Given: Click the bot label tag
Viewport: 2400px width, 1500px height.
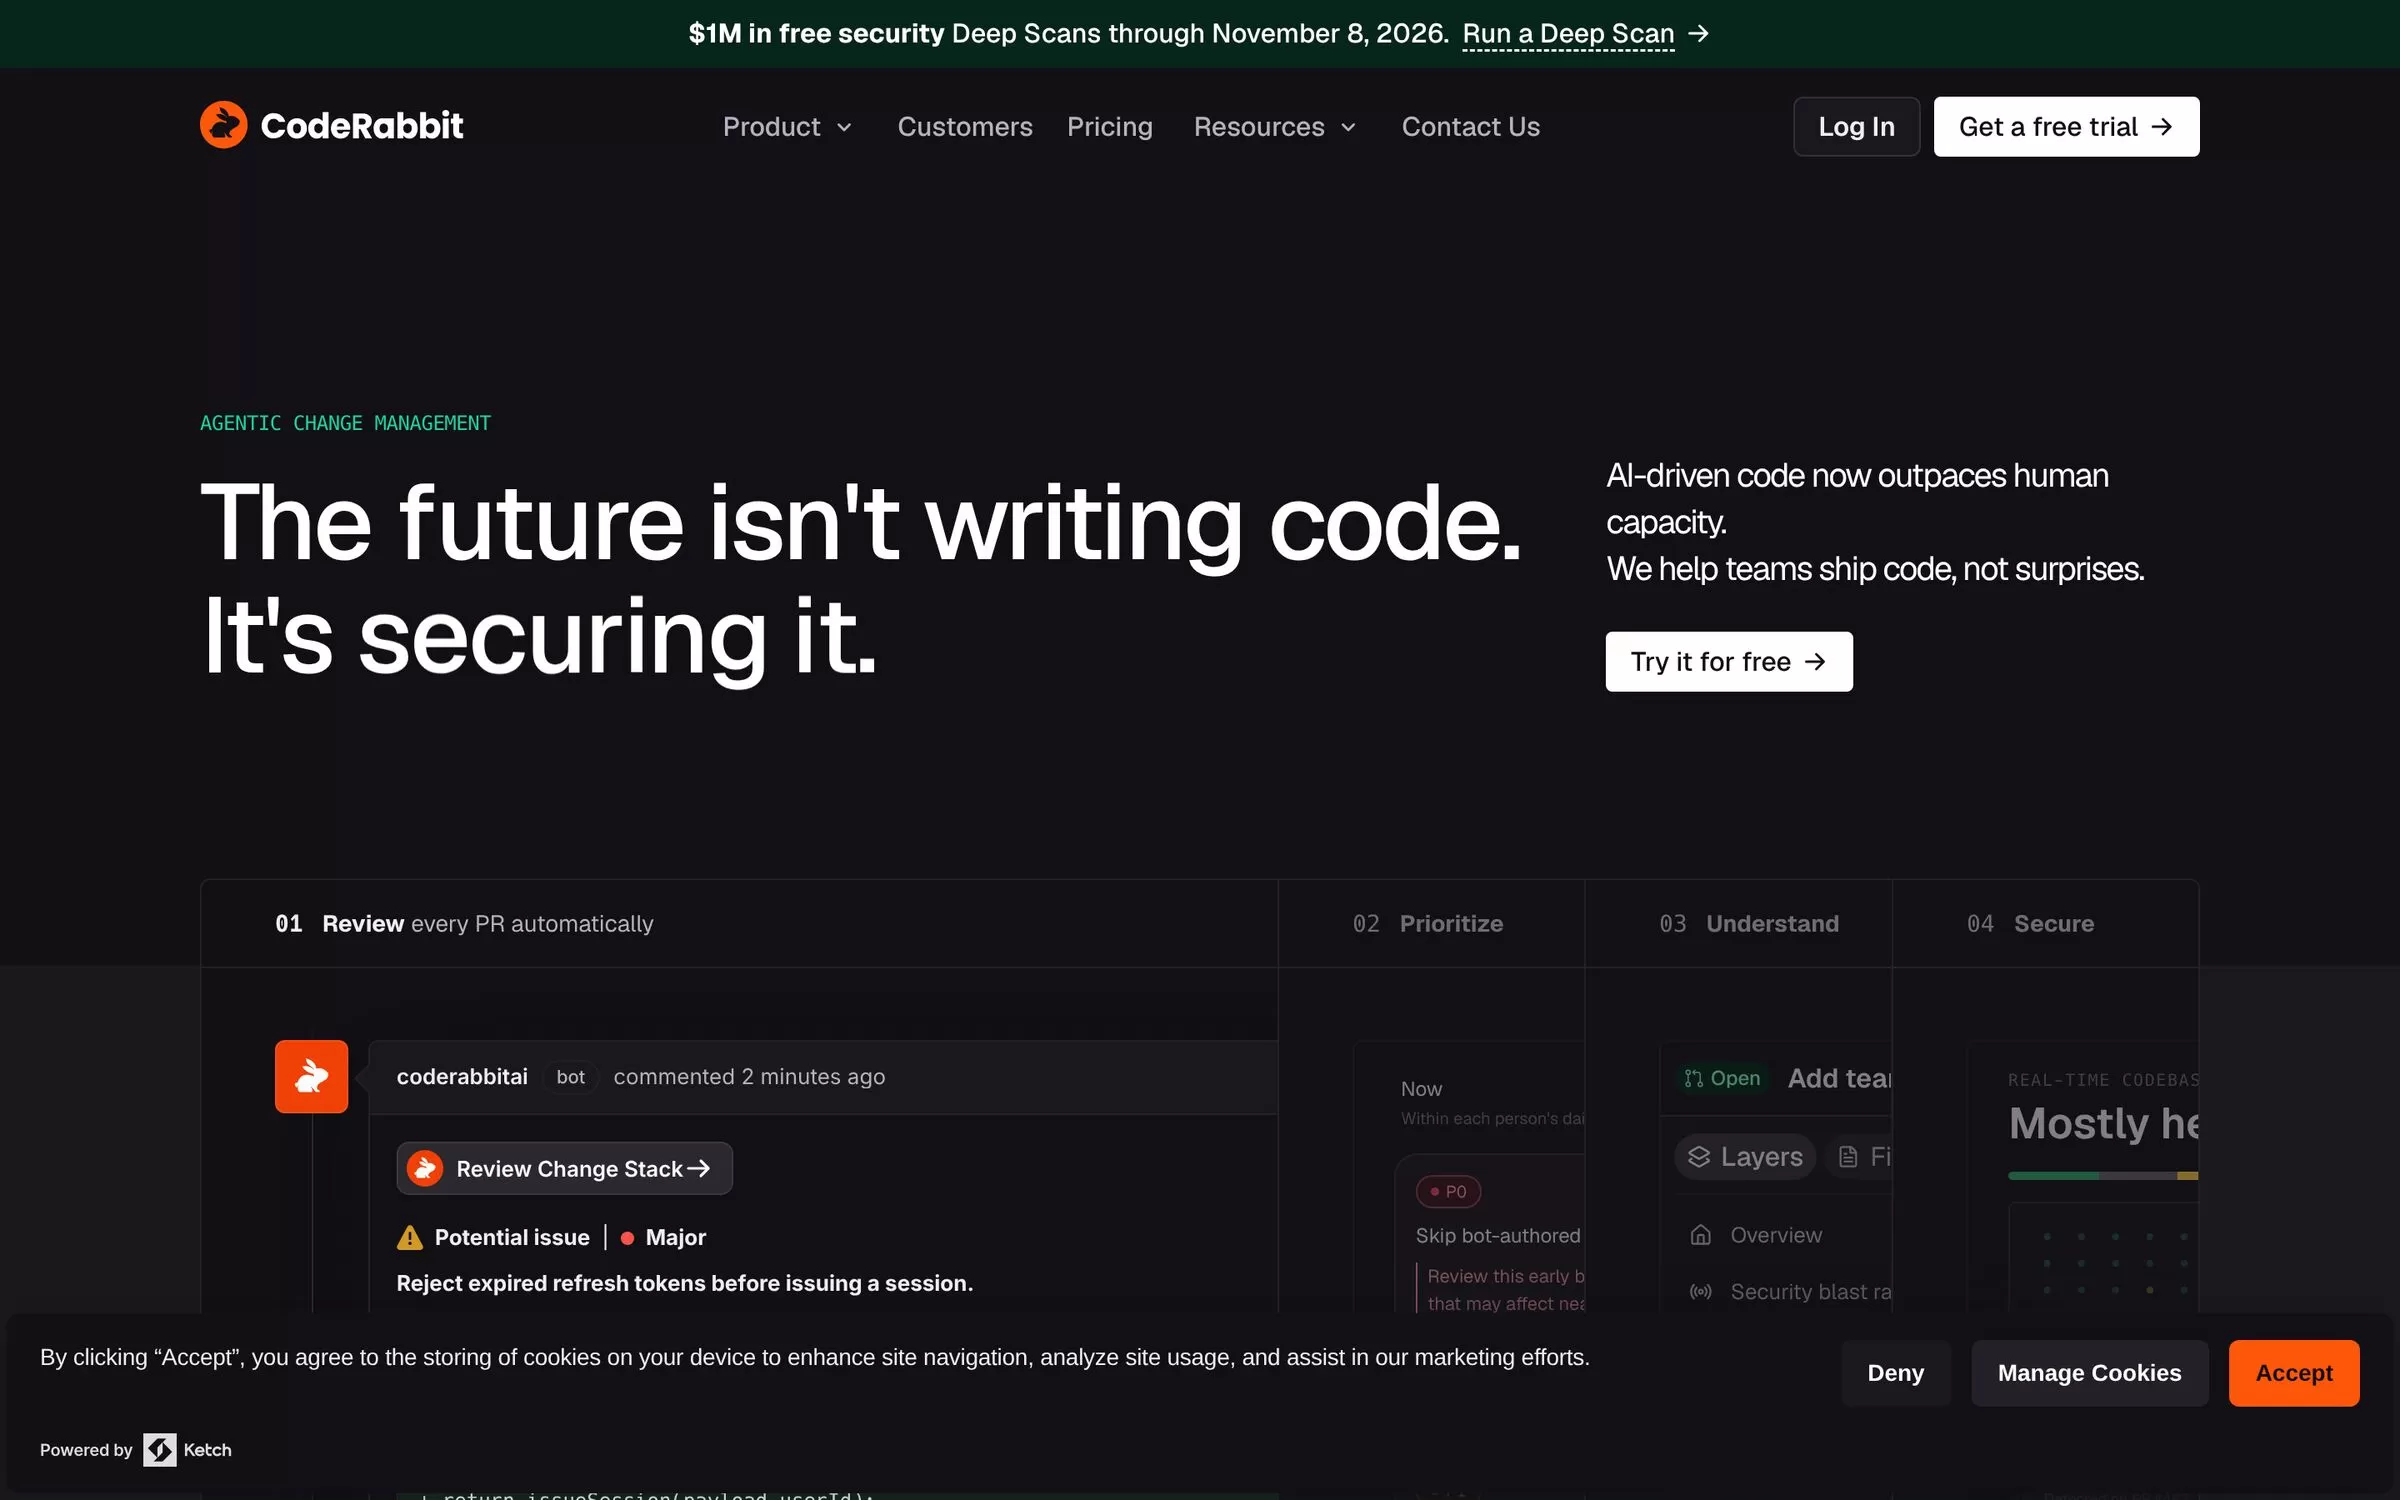Looking at the screenshot, I should tap(570, 1077).
